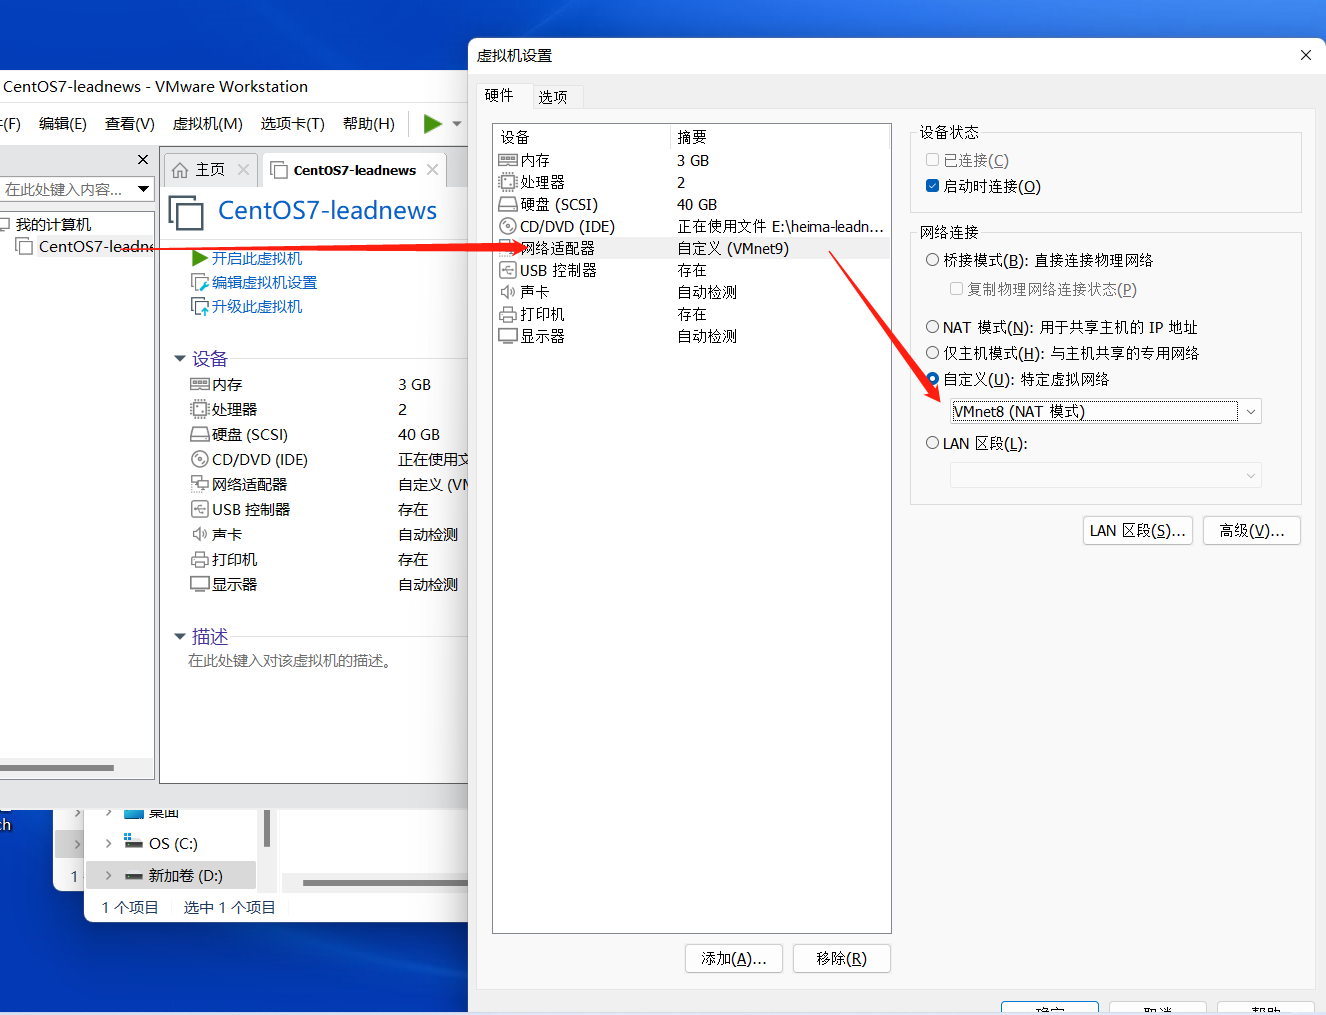Image resolution: width=1326 pixels, height=1015 pixels.
Task: Click 内存 icon in the VMware summary devices
Action: (200, 384)
